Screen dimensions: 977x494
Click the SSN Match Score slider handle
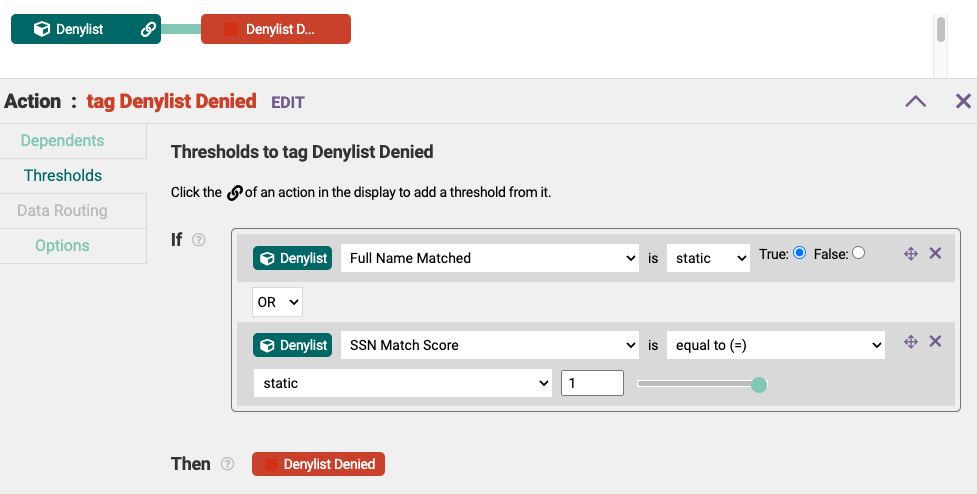[x=758, y=384]
